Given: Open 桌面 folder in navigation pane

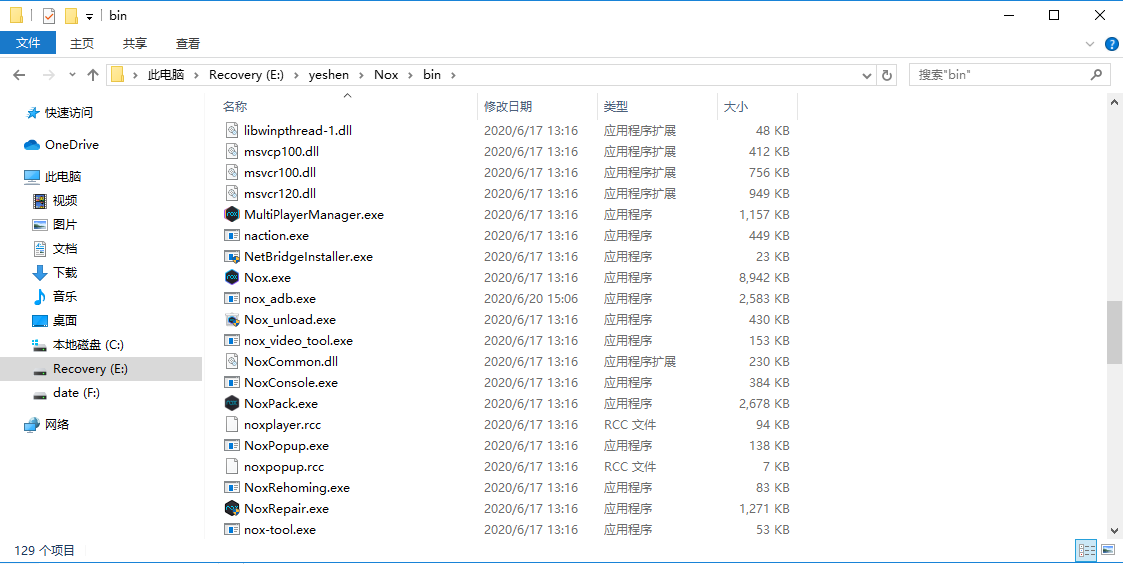Looking at the screenshot, I should (64, 320).
